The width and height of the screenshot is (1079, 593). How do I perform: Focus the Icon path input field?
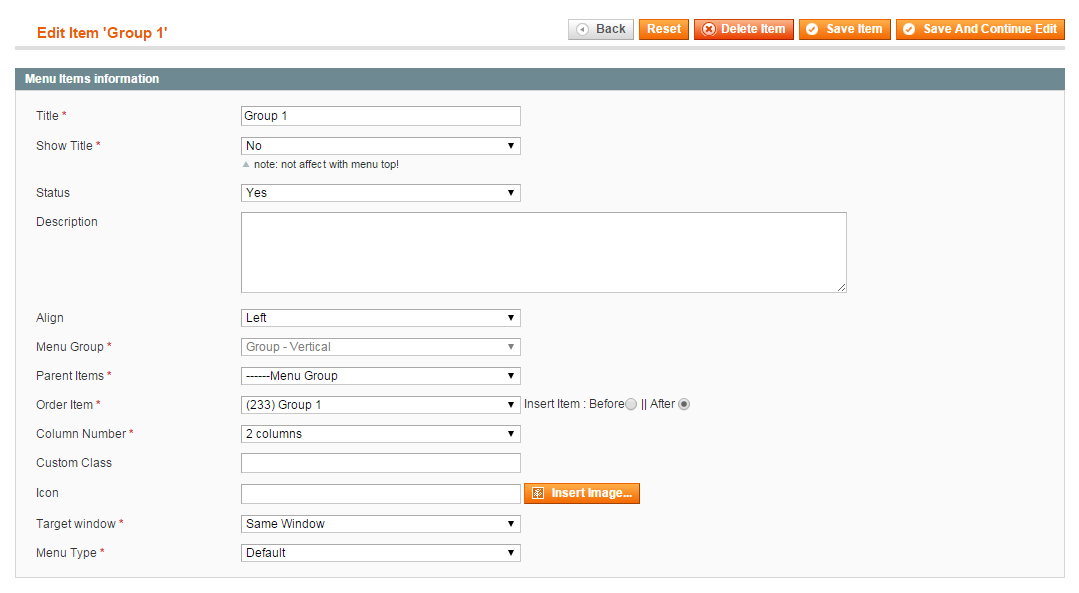point(381,493)
